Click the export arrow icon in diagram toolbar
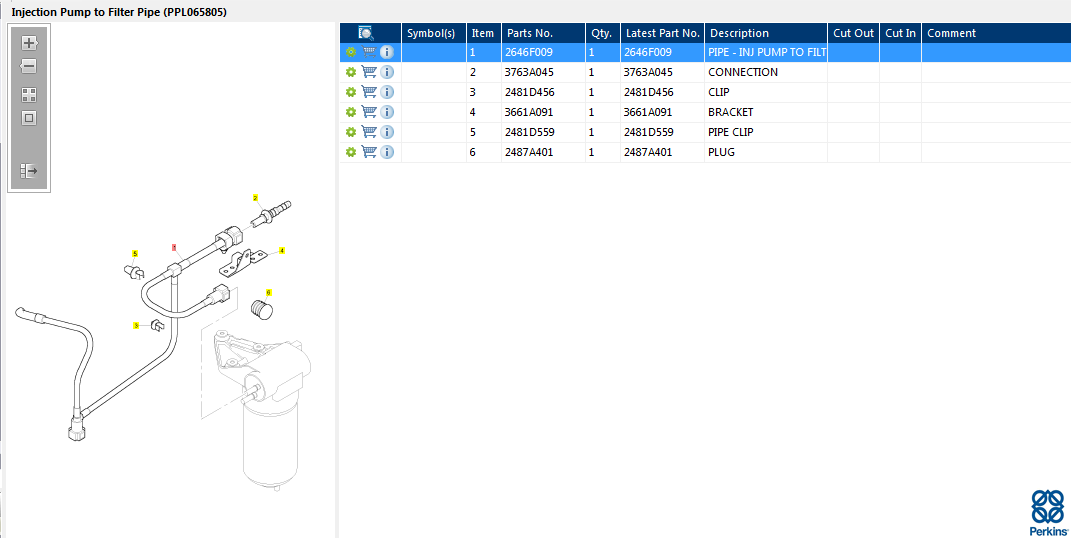Screen dimensions: 1071x538 click(29, 171)
